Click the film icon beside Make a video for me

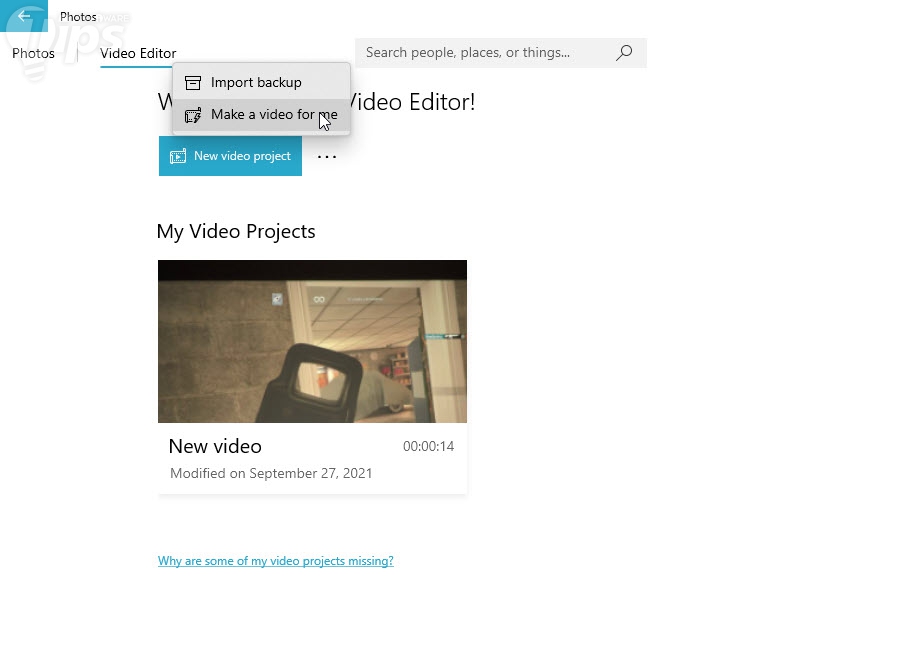click(193, 115)
